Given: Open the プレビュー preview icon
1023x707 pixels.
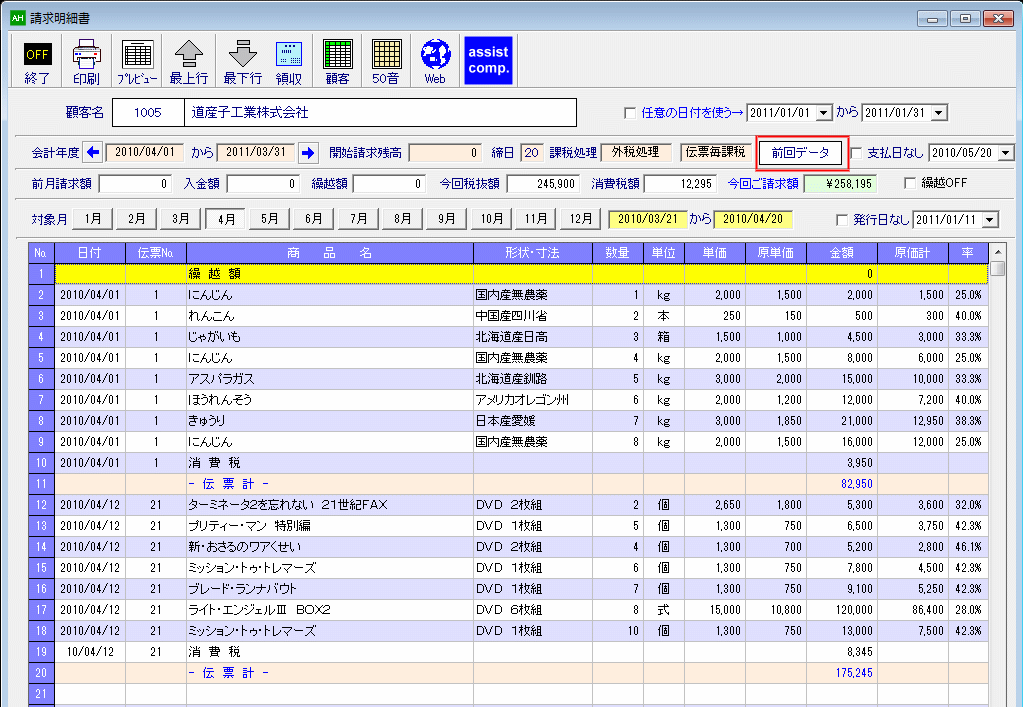Looking at the screenshot, I should click(x=137, y=59).
